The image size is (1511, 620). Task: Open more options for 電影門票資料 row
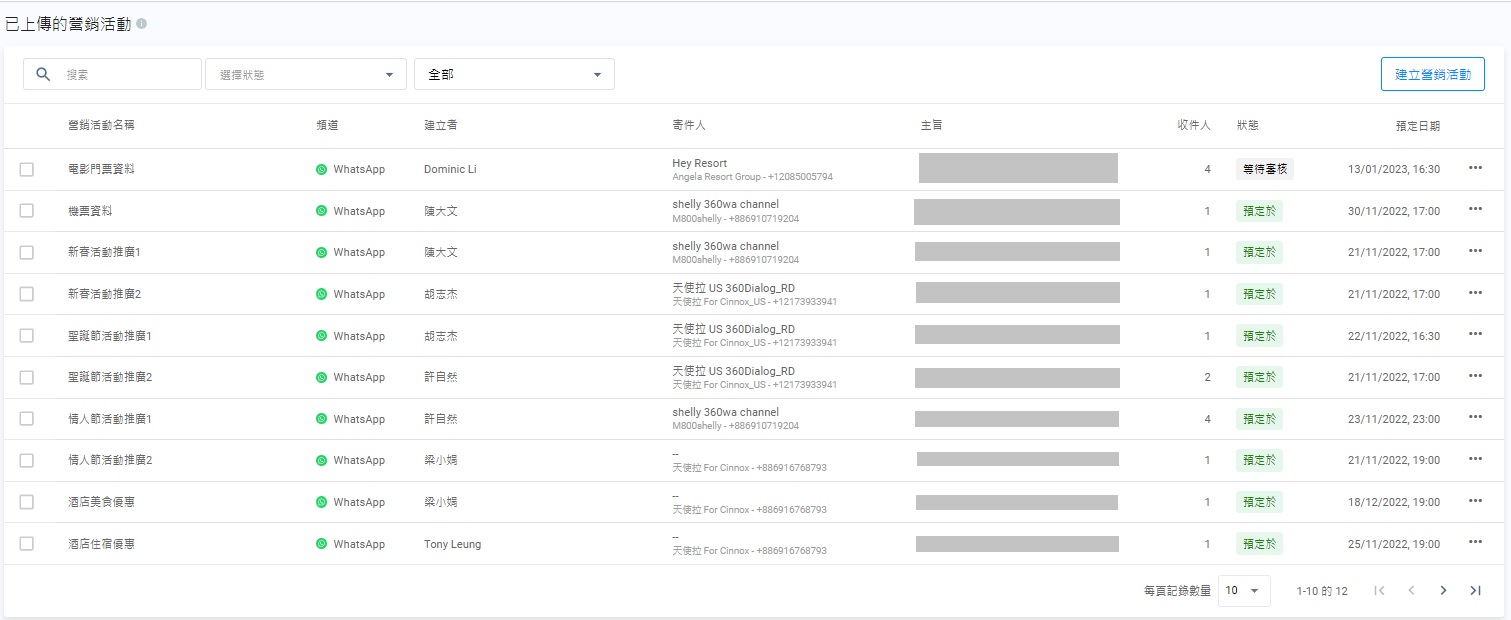pyautogui.click(x=1474, y=168)
